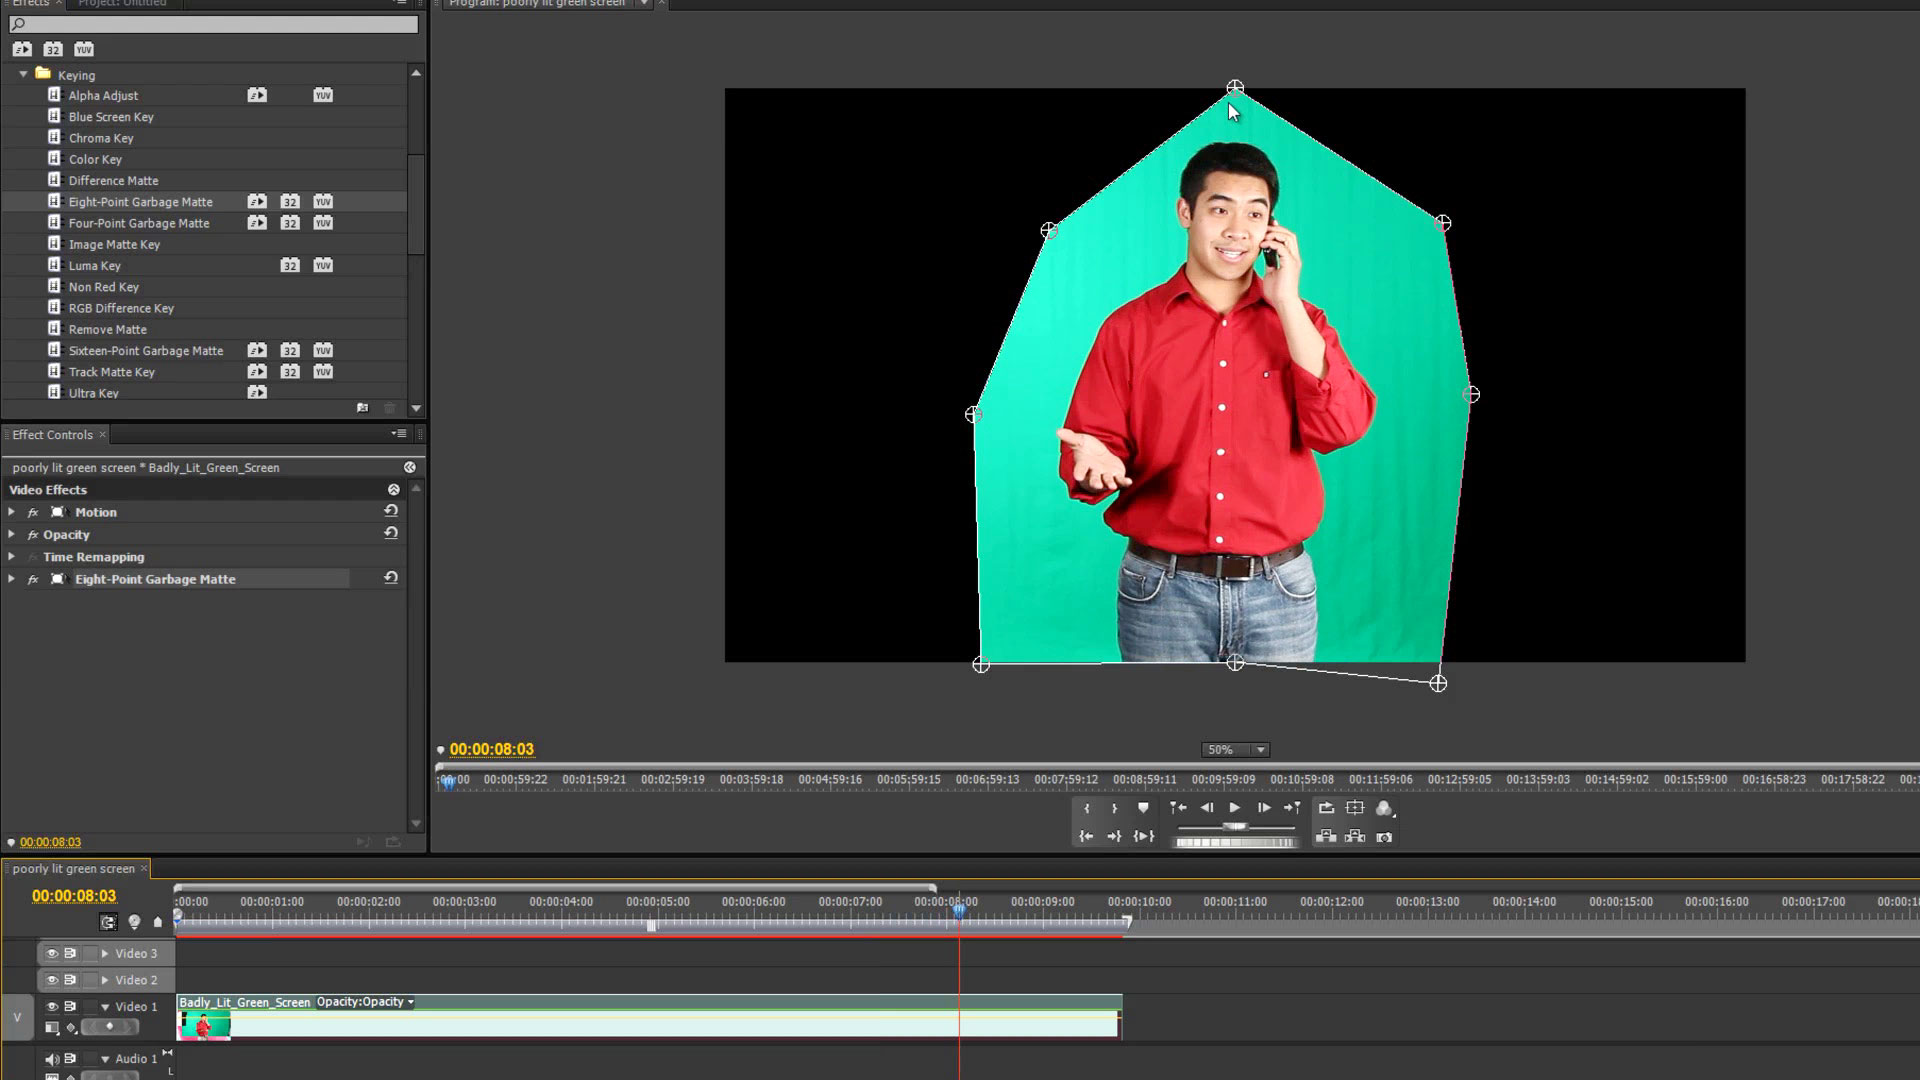1920x1080 pixels.
Task: Select the Step Forward playback icon
Action: click(1264, 807)
